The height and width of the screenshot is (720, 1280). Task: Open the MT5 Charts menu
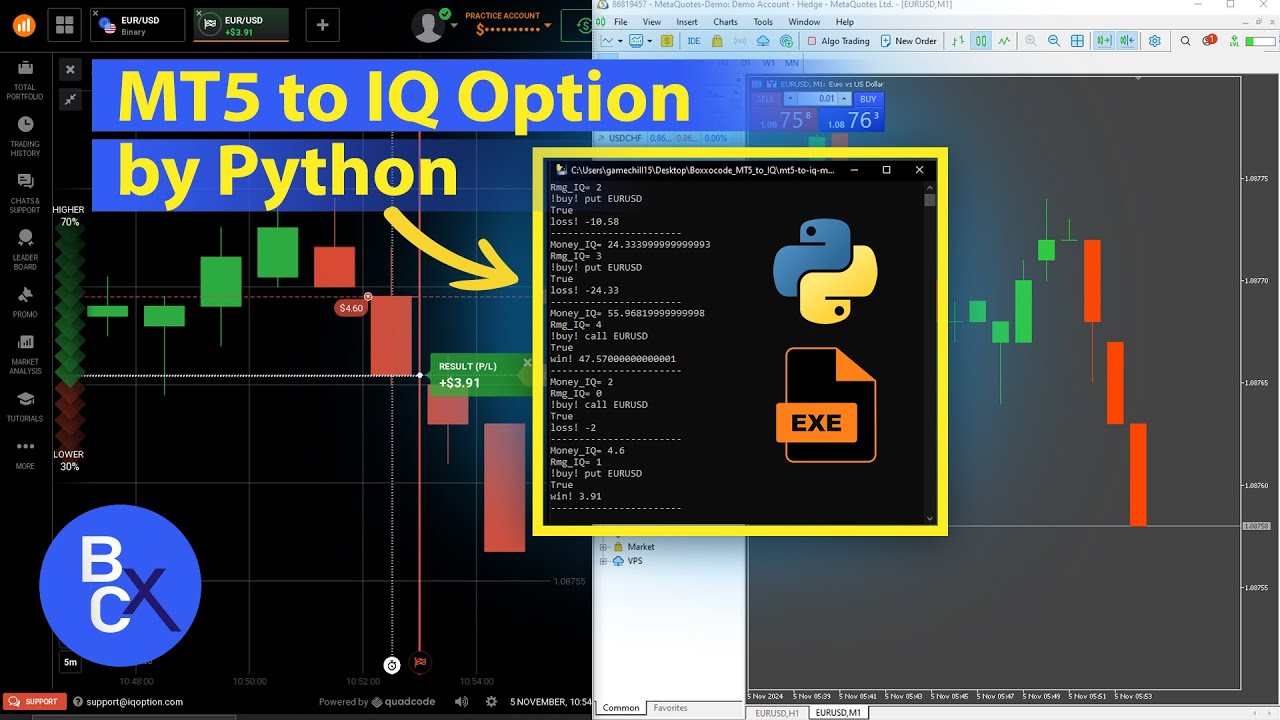point(725,22)
